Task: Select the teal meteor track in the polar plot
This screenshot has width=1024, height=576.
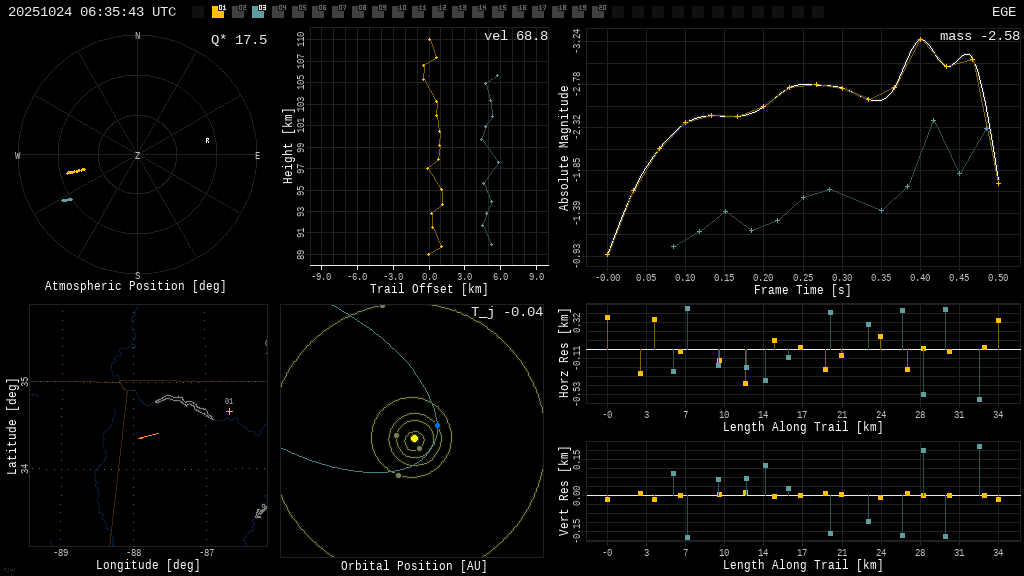Action: pyautogui.click(x=67, y=200)
